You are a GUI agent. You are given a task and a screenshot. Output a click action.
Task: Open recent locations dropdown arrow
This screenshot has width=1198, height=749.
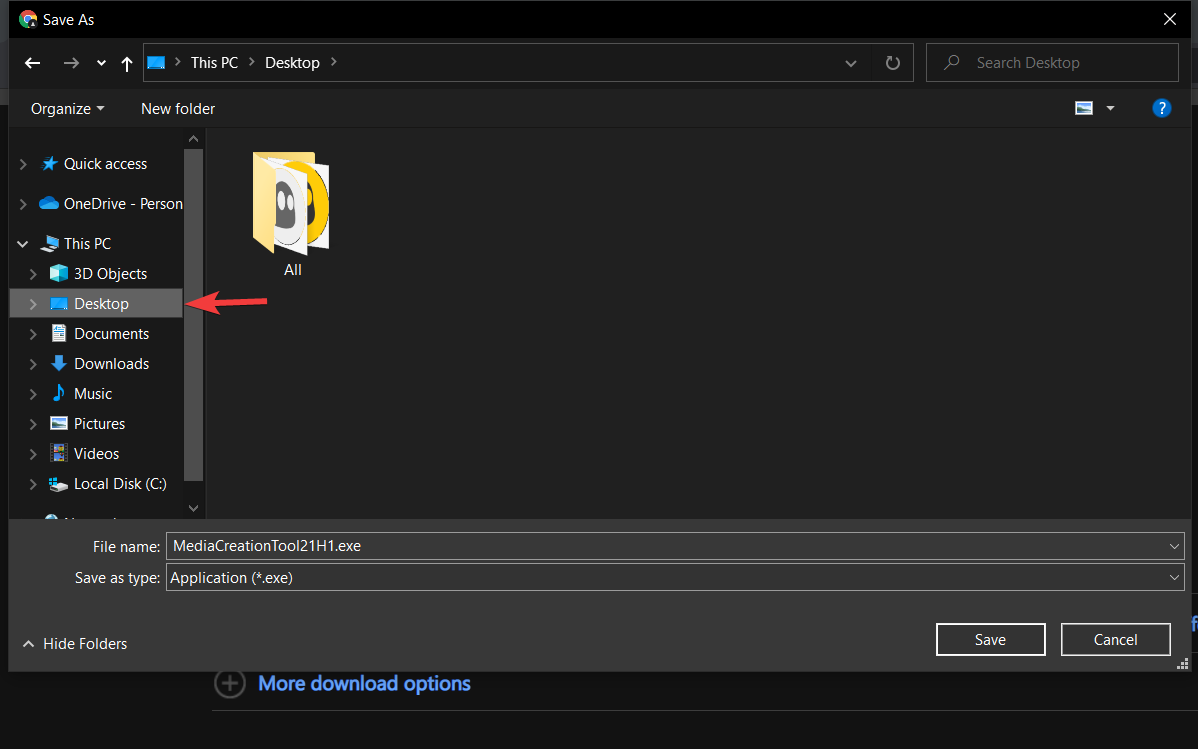(101, 63)
